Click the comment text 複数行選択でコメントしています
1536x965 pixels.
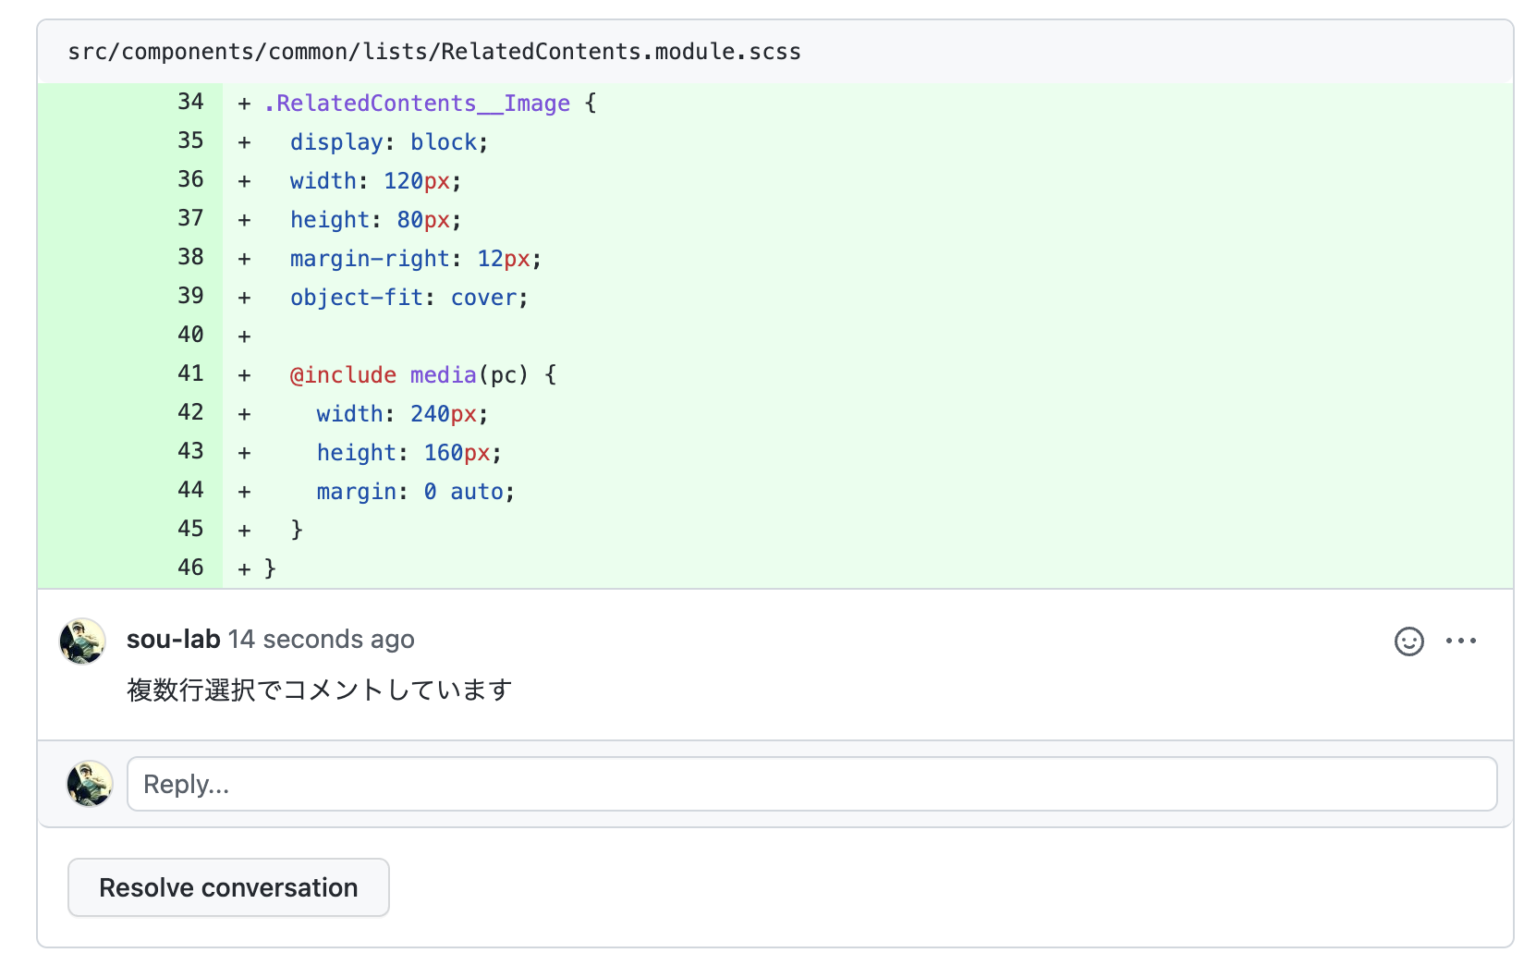(318, 689)
